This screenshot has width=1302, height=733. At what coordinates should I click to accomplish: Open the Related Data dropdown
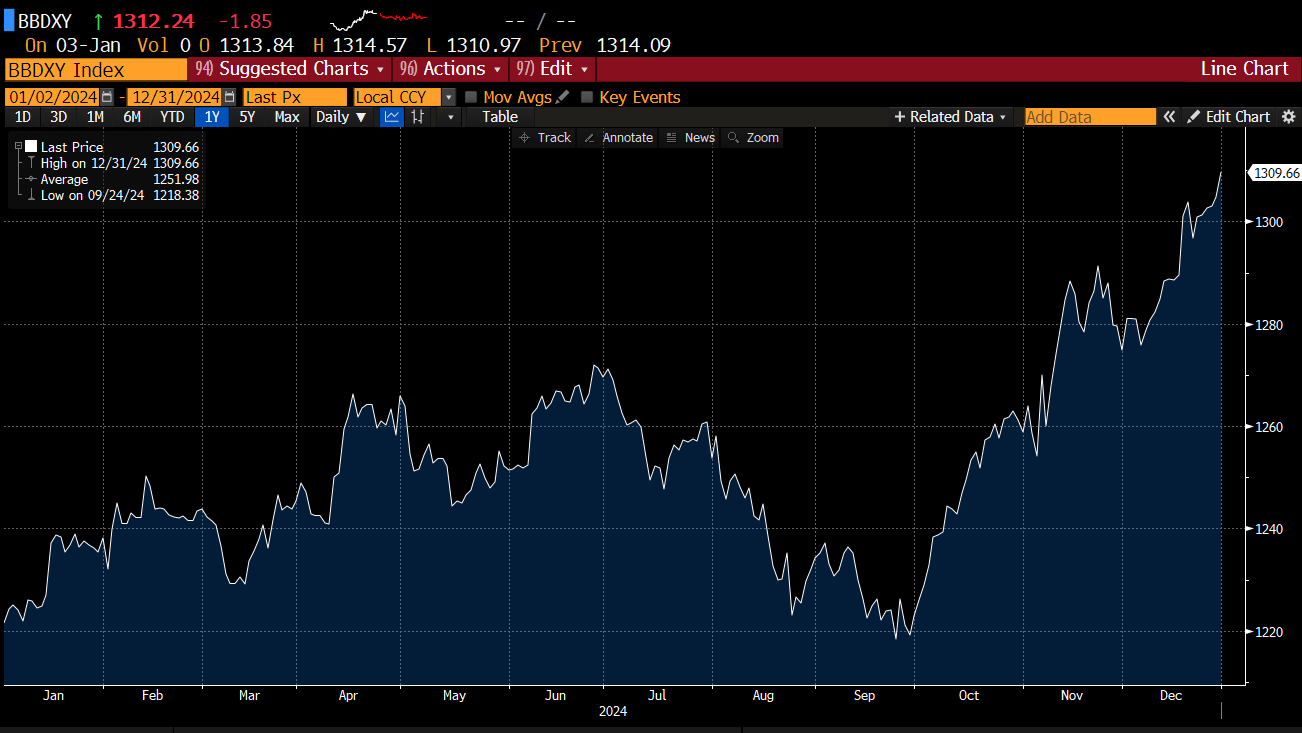point(950,117)
